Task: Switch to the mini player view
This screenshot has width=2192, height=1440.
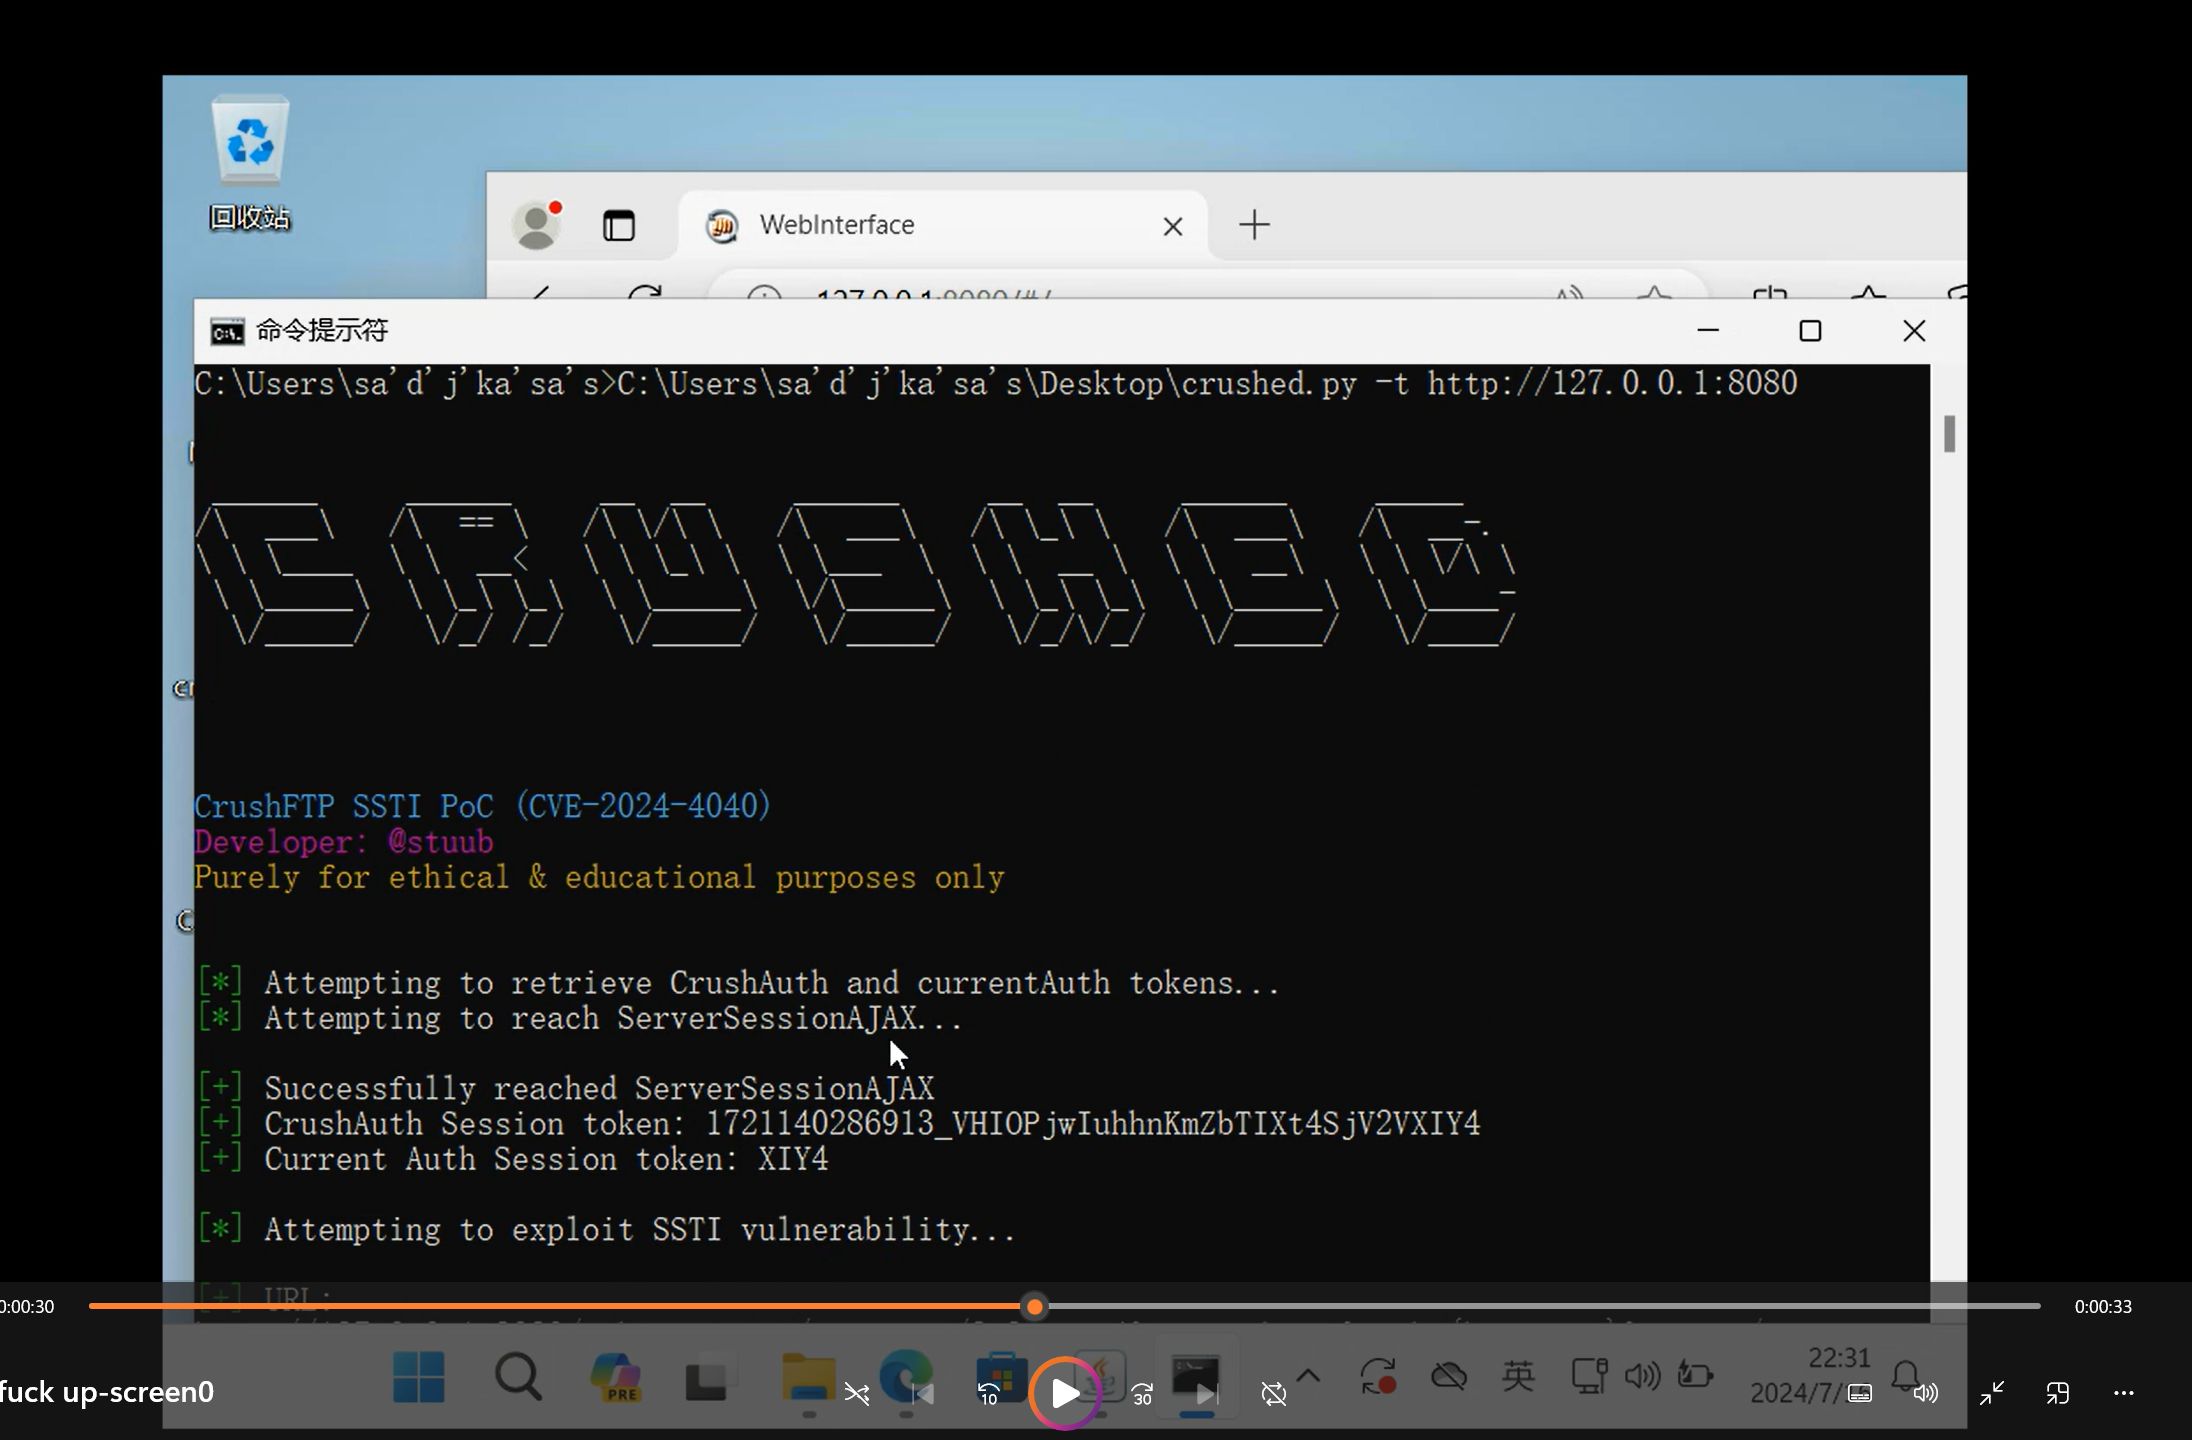Action: 2058,1393
